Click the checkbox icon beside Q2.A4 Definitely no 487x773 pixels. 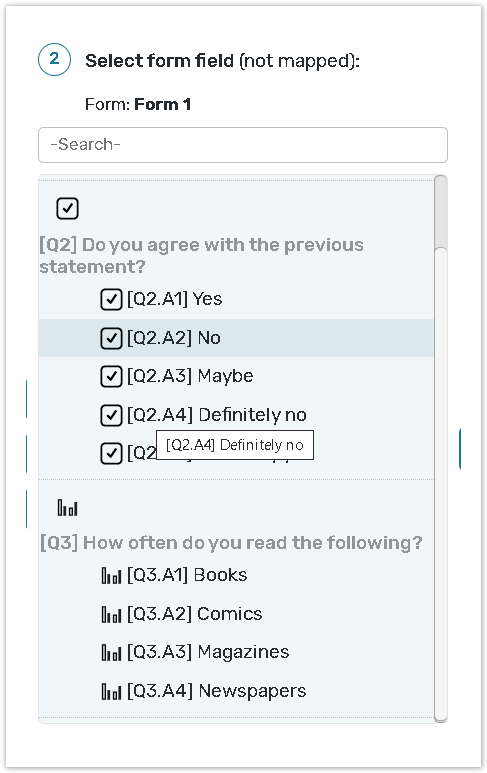point(111,415)
